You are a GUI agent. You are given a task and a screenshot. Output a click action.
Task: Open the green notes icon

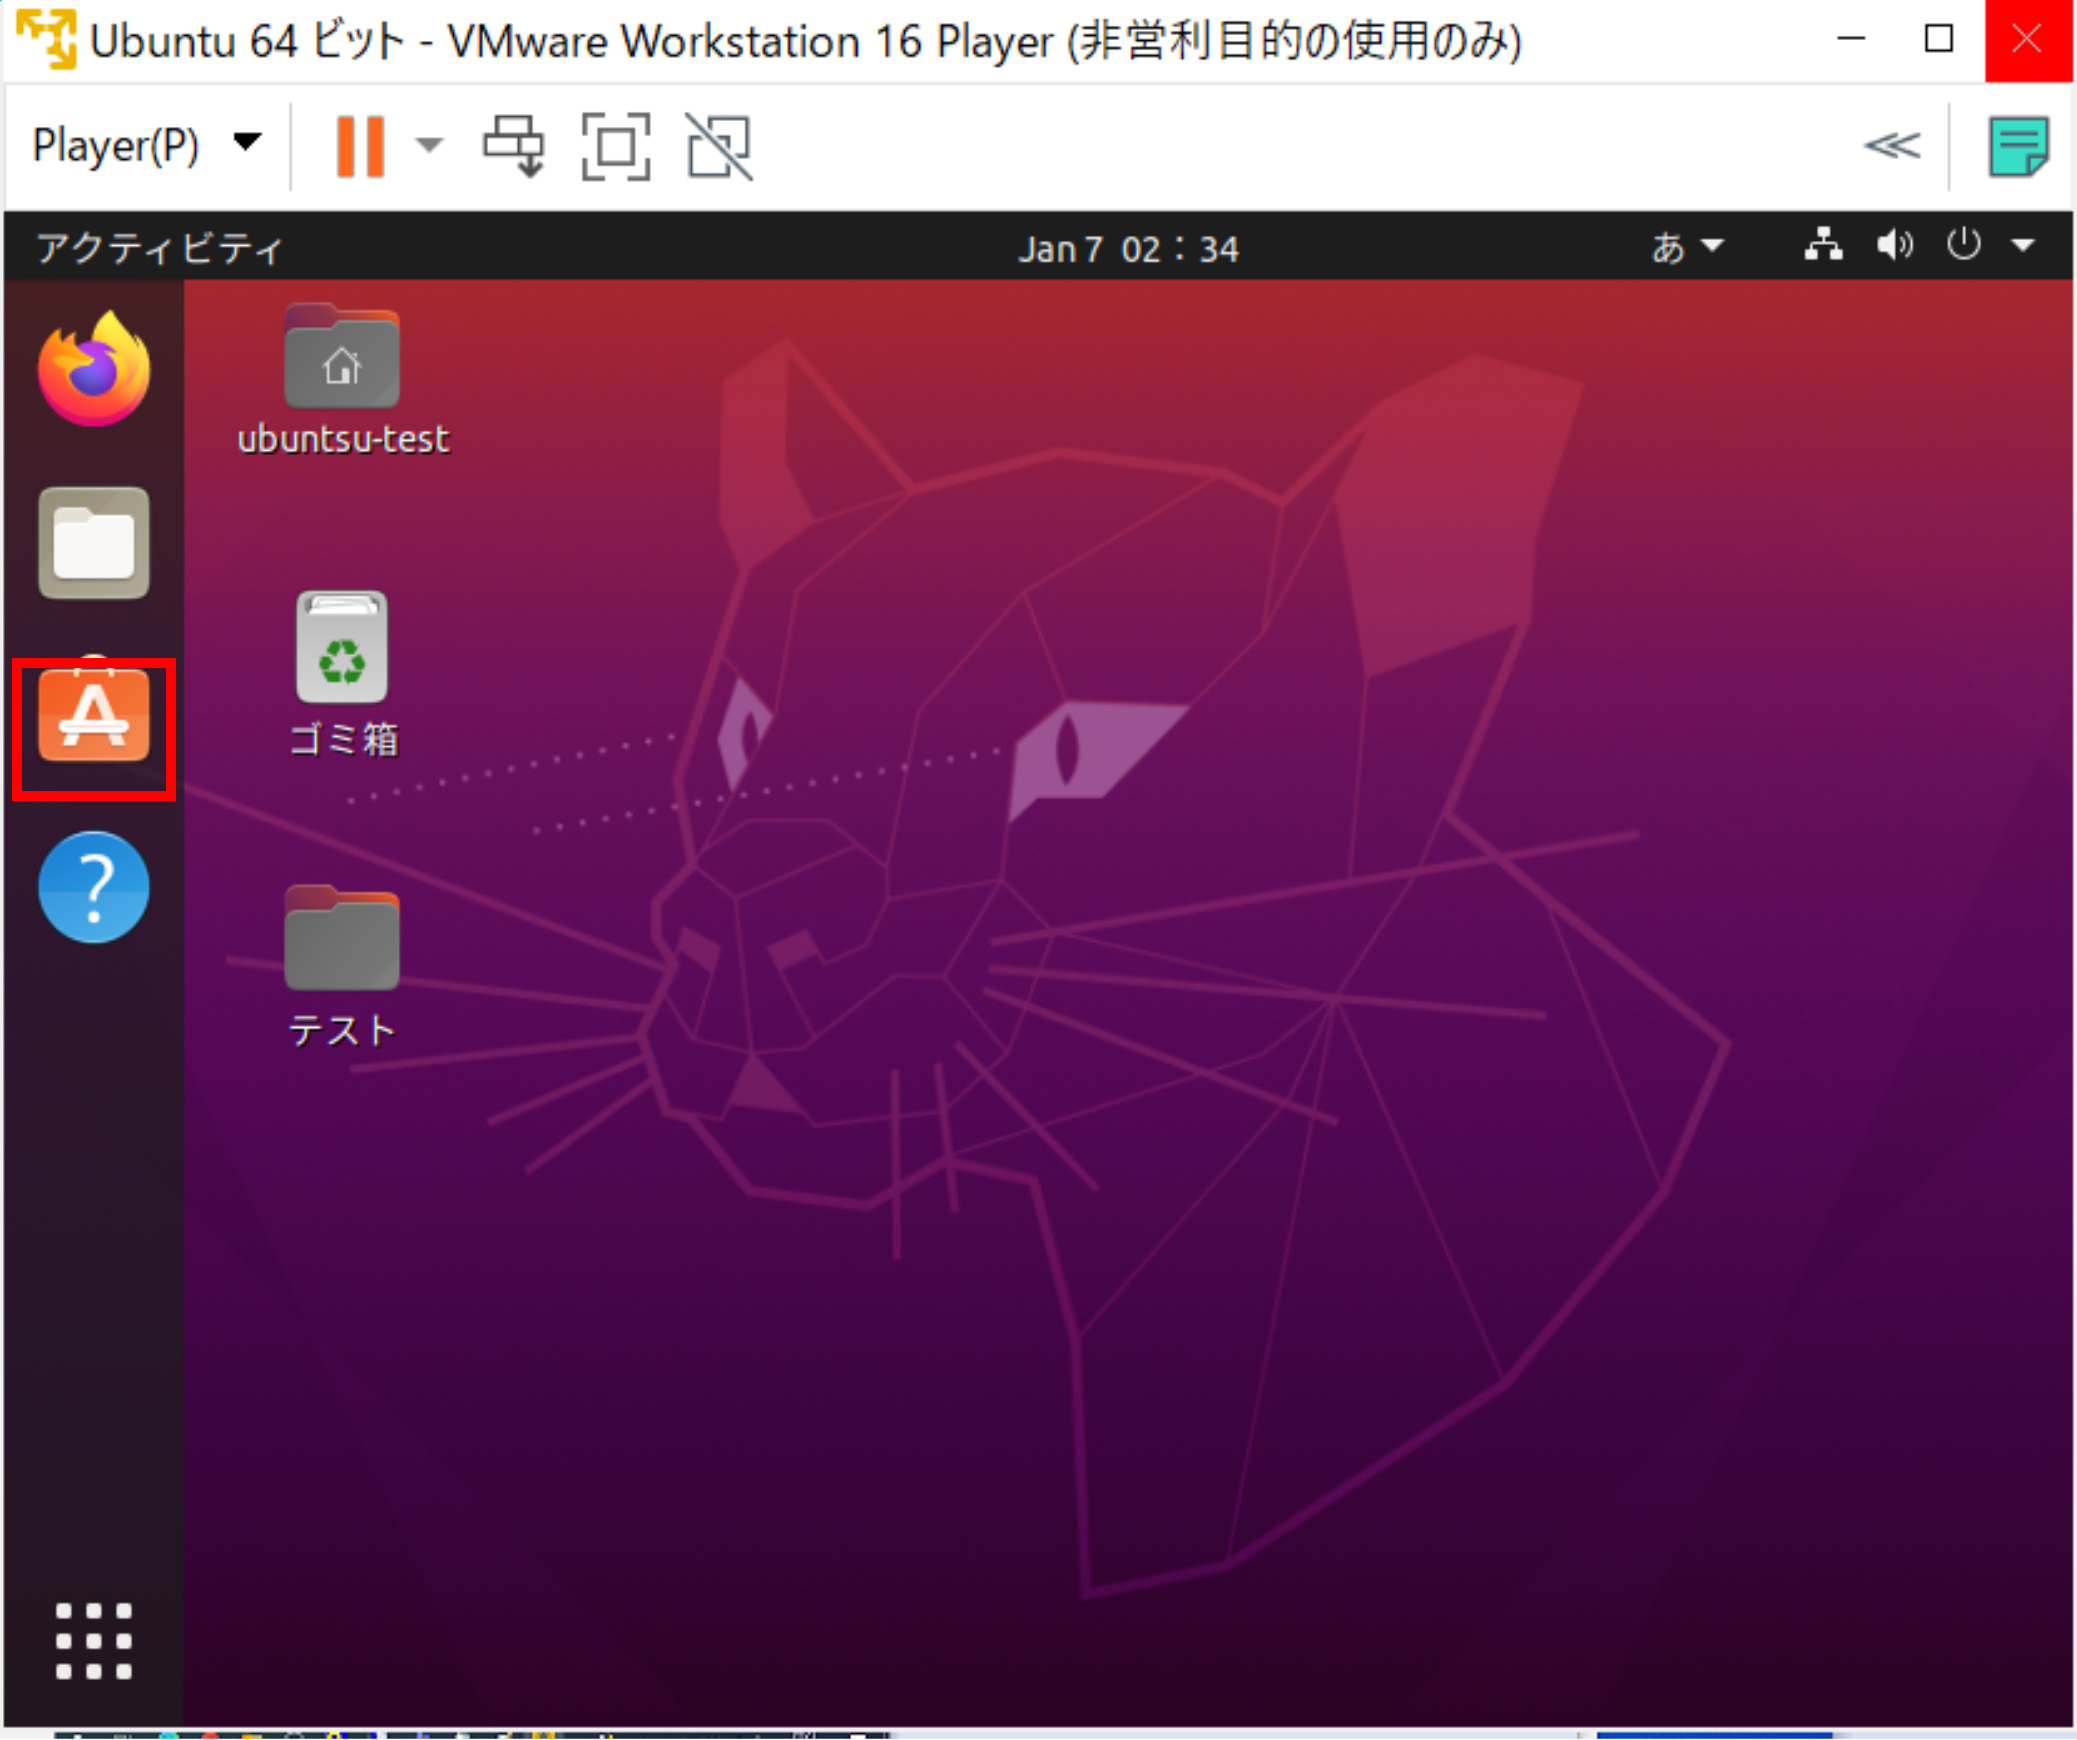(2018, 147)
